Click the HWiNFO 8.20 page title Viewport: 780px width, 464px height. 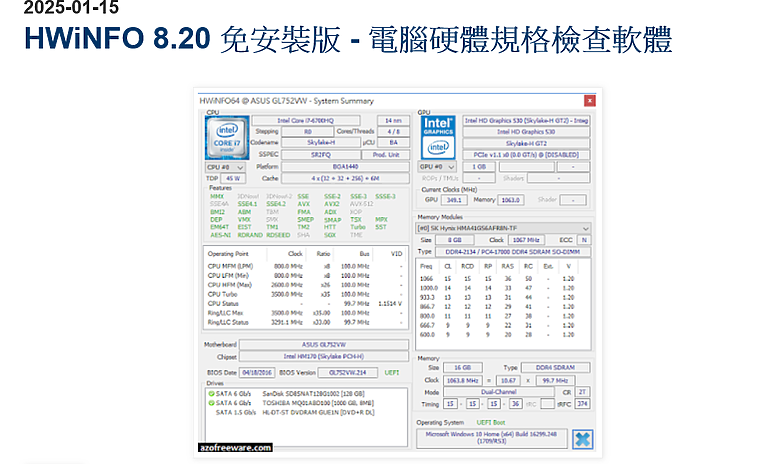[x=348, y=39]
